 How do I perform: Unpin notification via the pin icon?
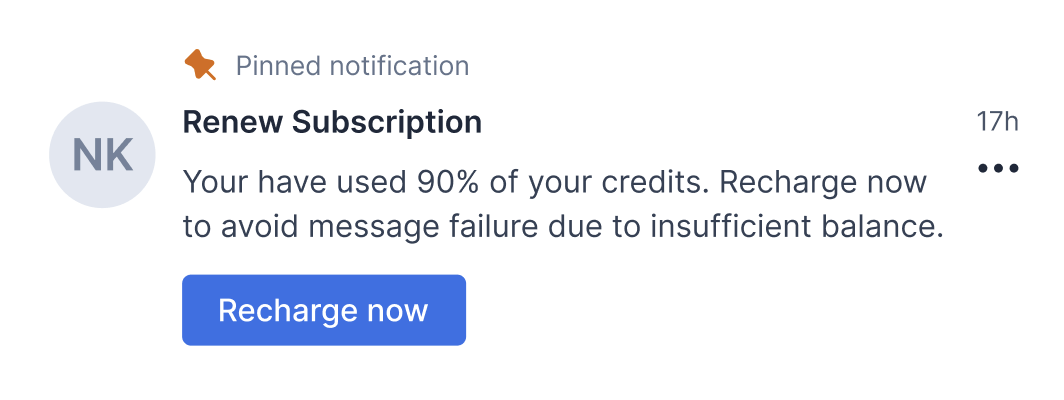pos(200,65)
